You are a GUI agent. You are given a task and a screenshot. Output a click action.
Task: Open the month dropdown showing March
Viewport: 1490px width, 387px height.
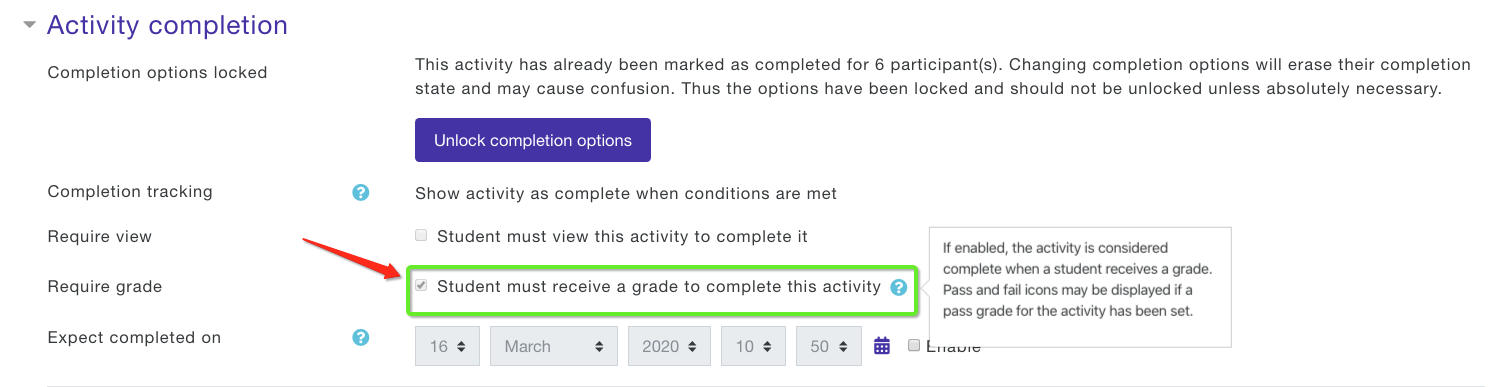[x=554, y=346]
